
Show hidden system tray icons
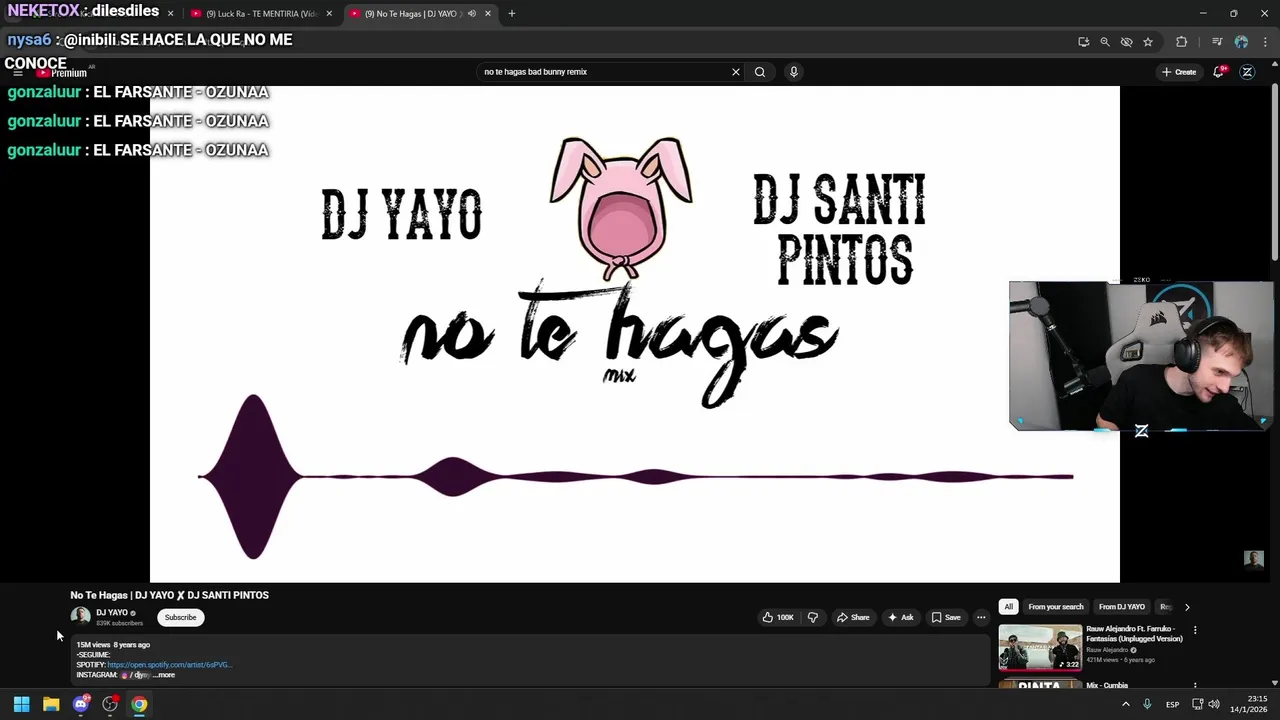coord(1125,704)
